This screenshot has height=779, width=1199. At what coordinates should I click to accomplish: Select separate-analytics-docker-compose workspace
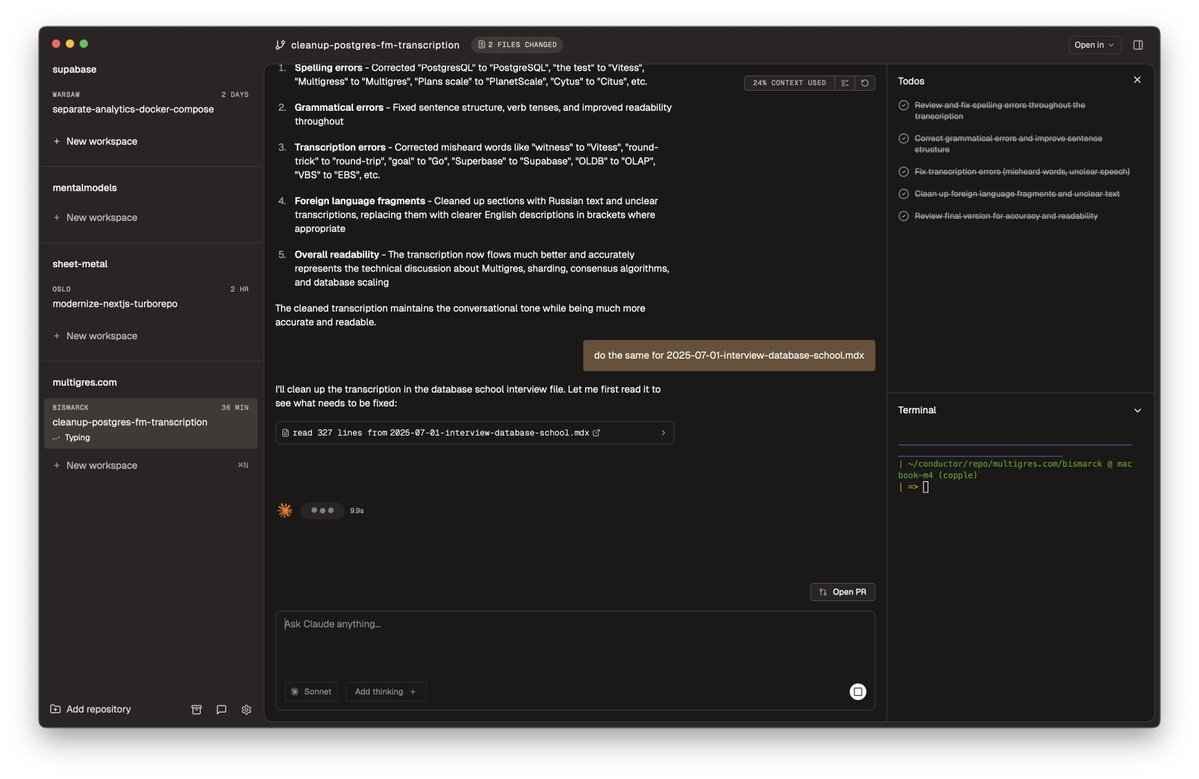tap(151, 102)
